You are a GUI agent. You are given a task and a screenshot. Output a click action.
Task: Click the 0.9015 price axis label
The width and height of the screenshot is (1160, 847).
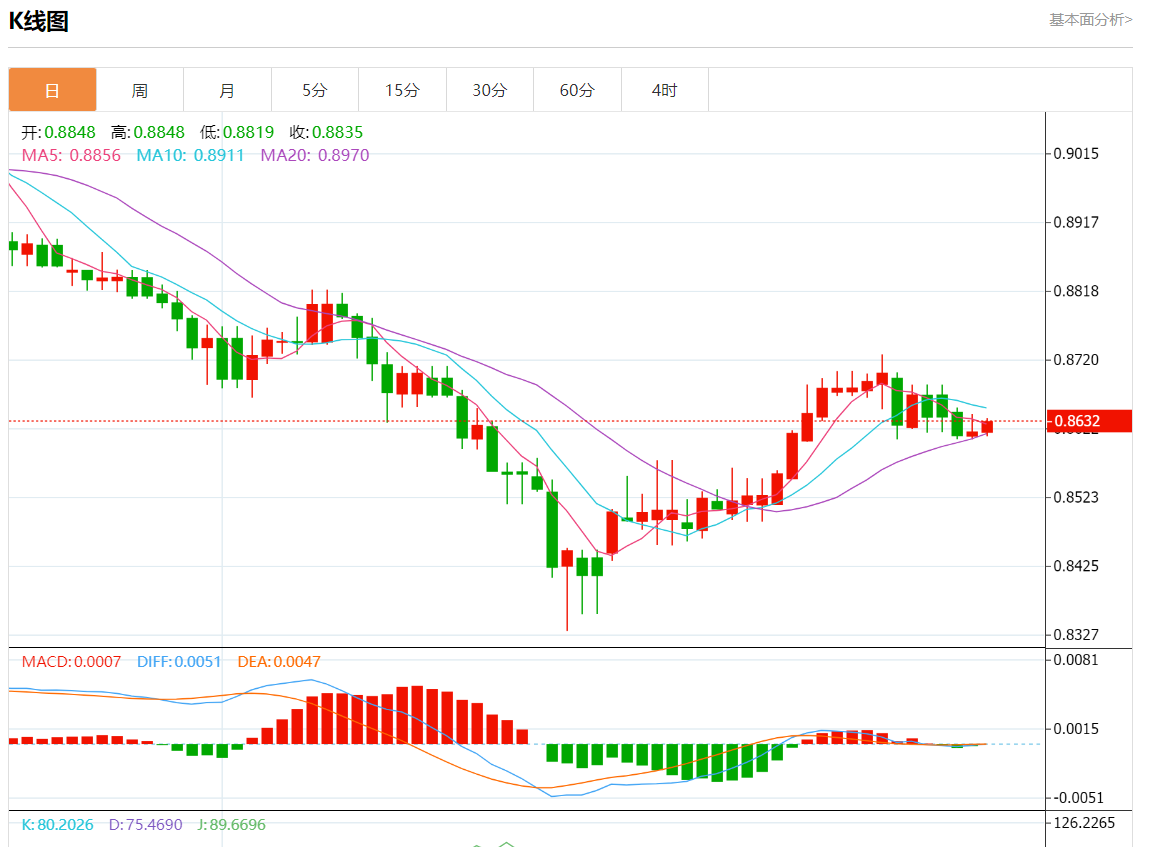1076,153
